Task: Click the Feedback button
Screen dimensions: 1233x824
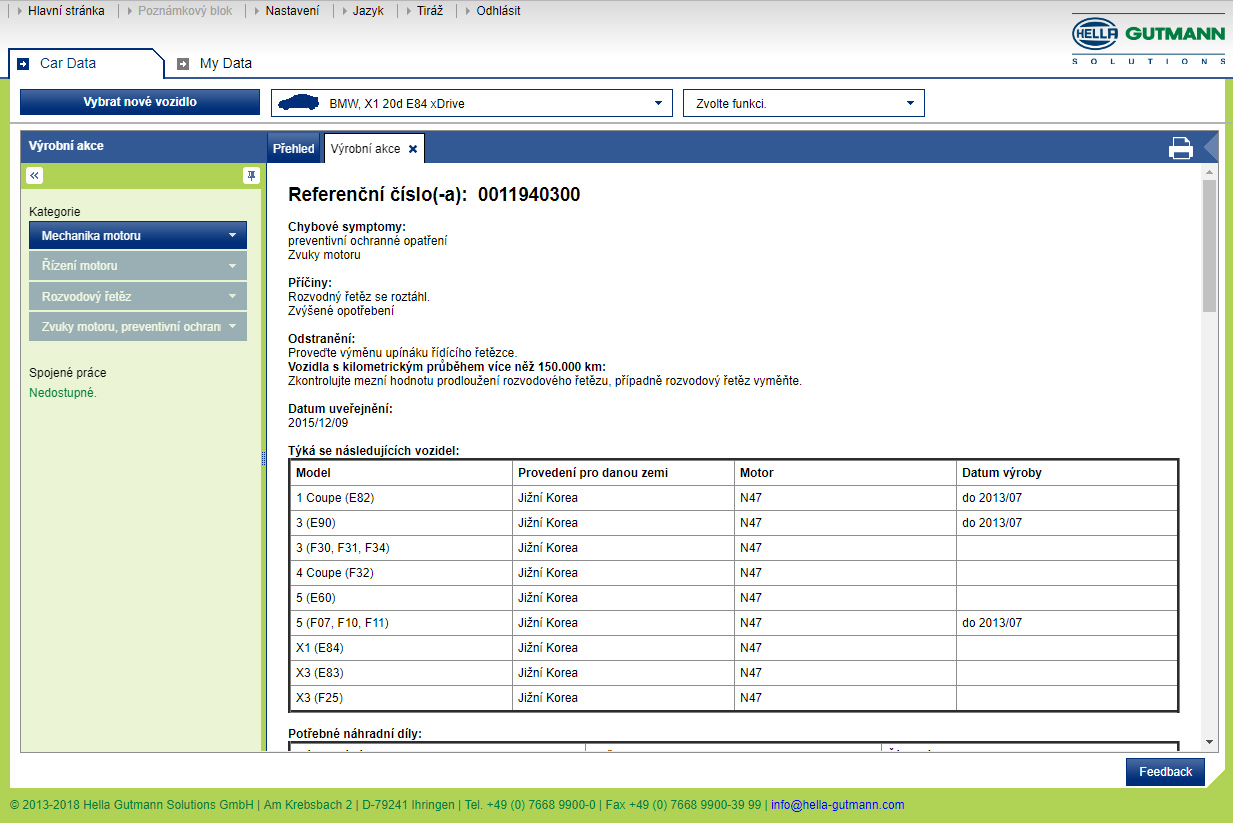Action: [x=1165, y=772]
